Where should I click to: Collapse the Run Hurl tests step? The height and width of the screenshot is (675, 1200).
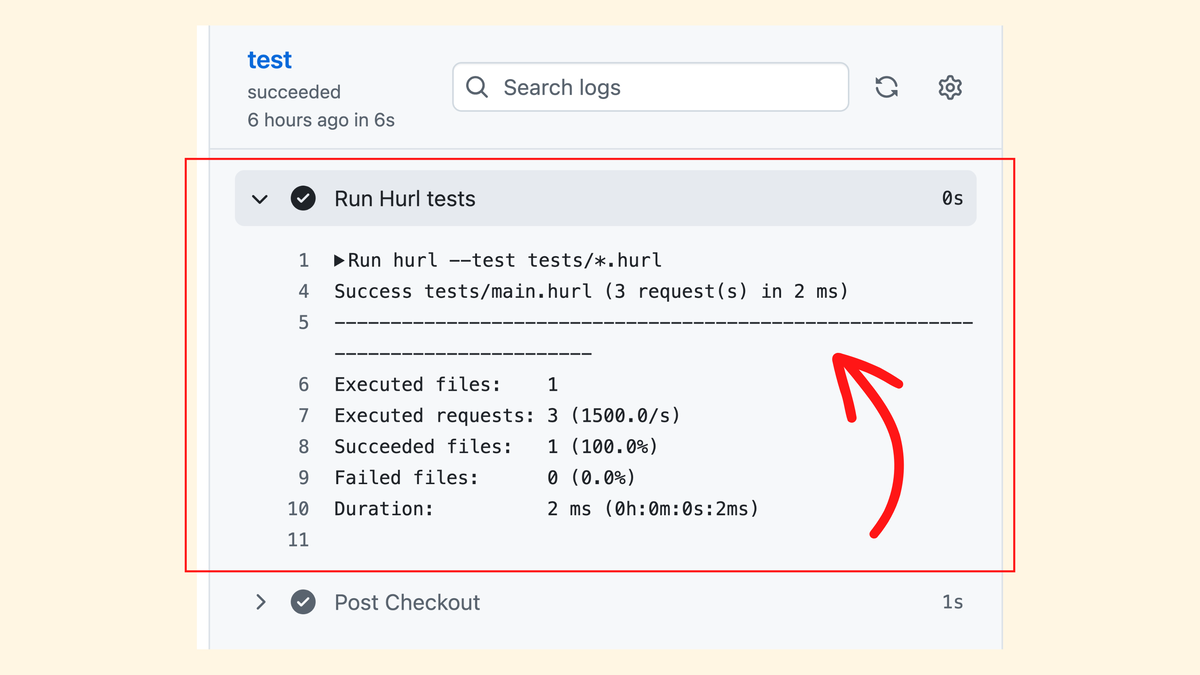point(260,199)
